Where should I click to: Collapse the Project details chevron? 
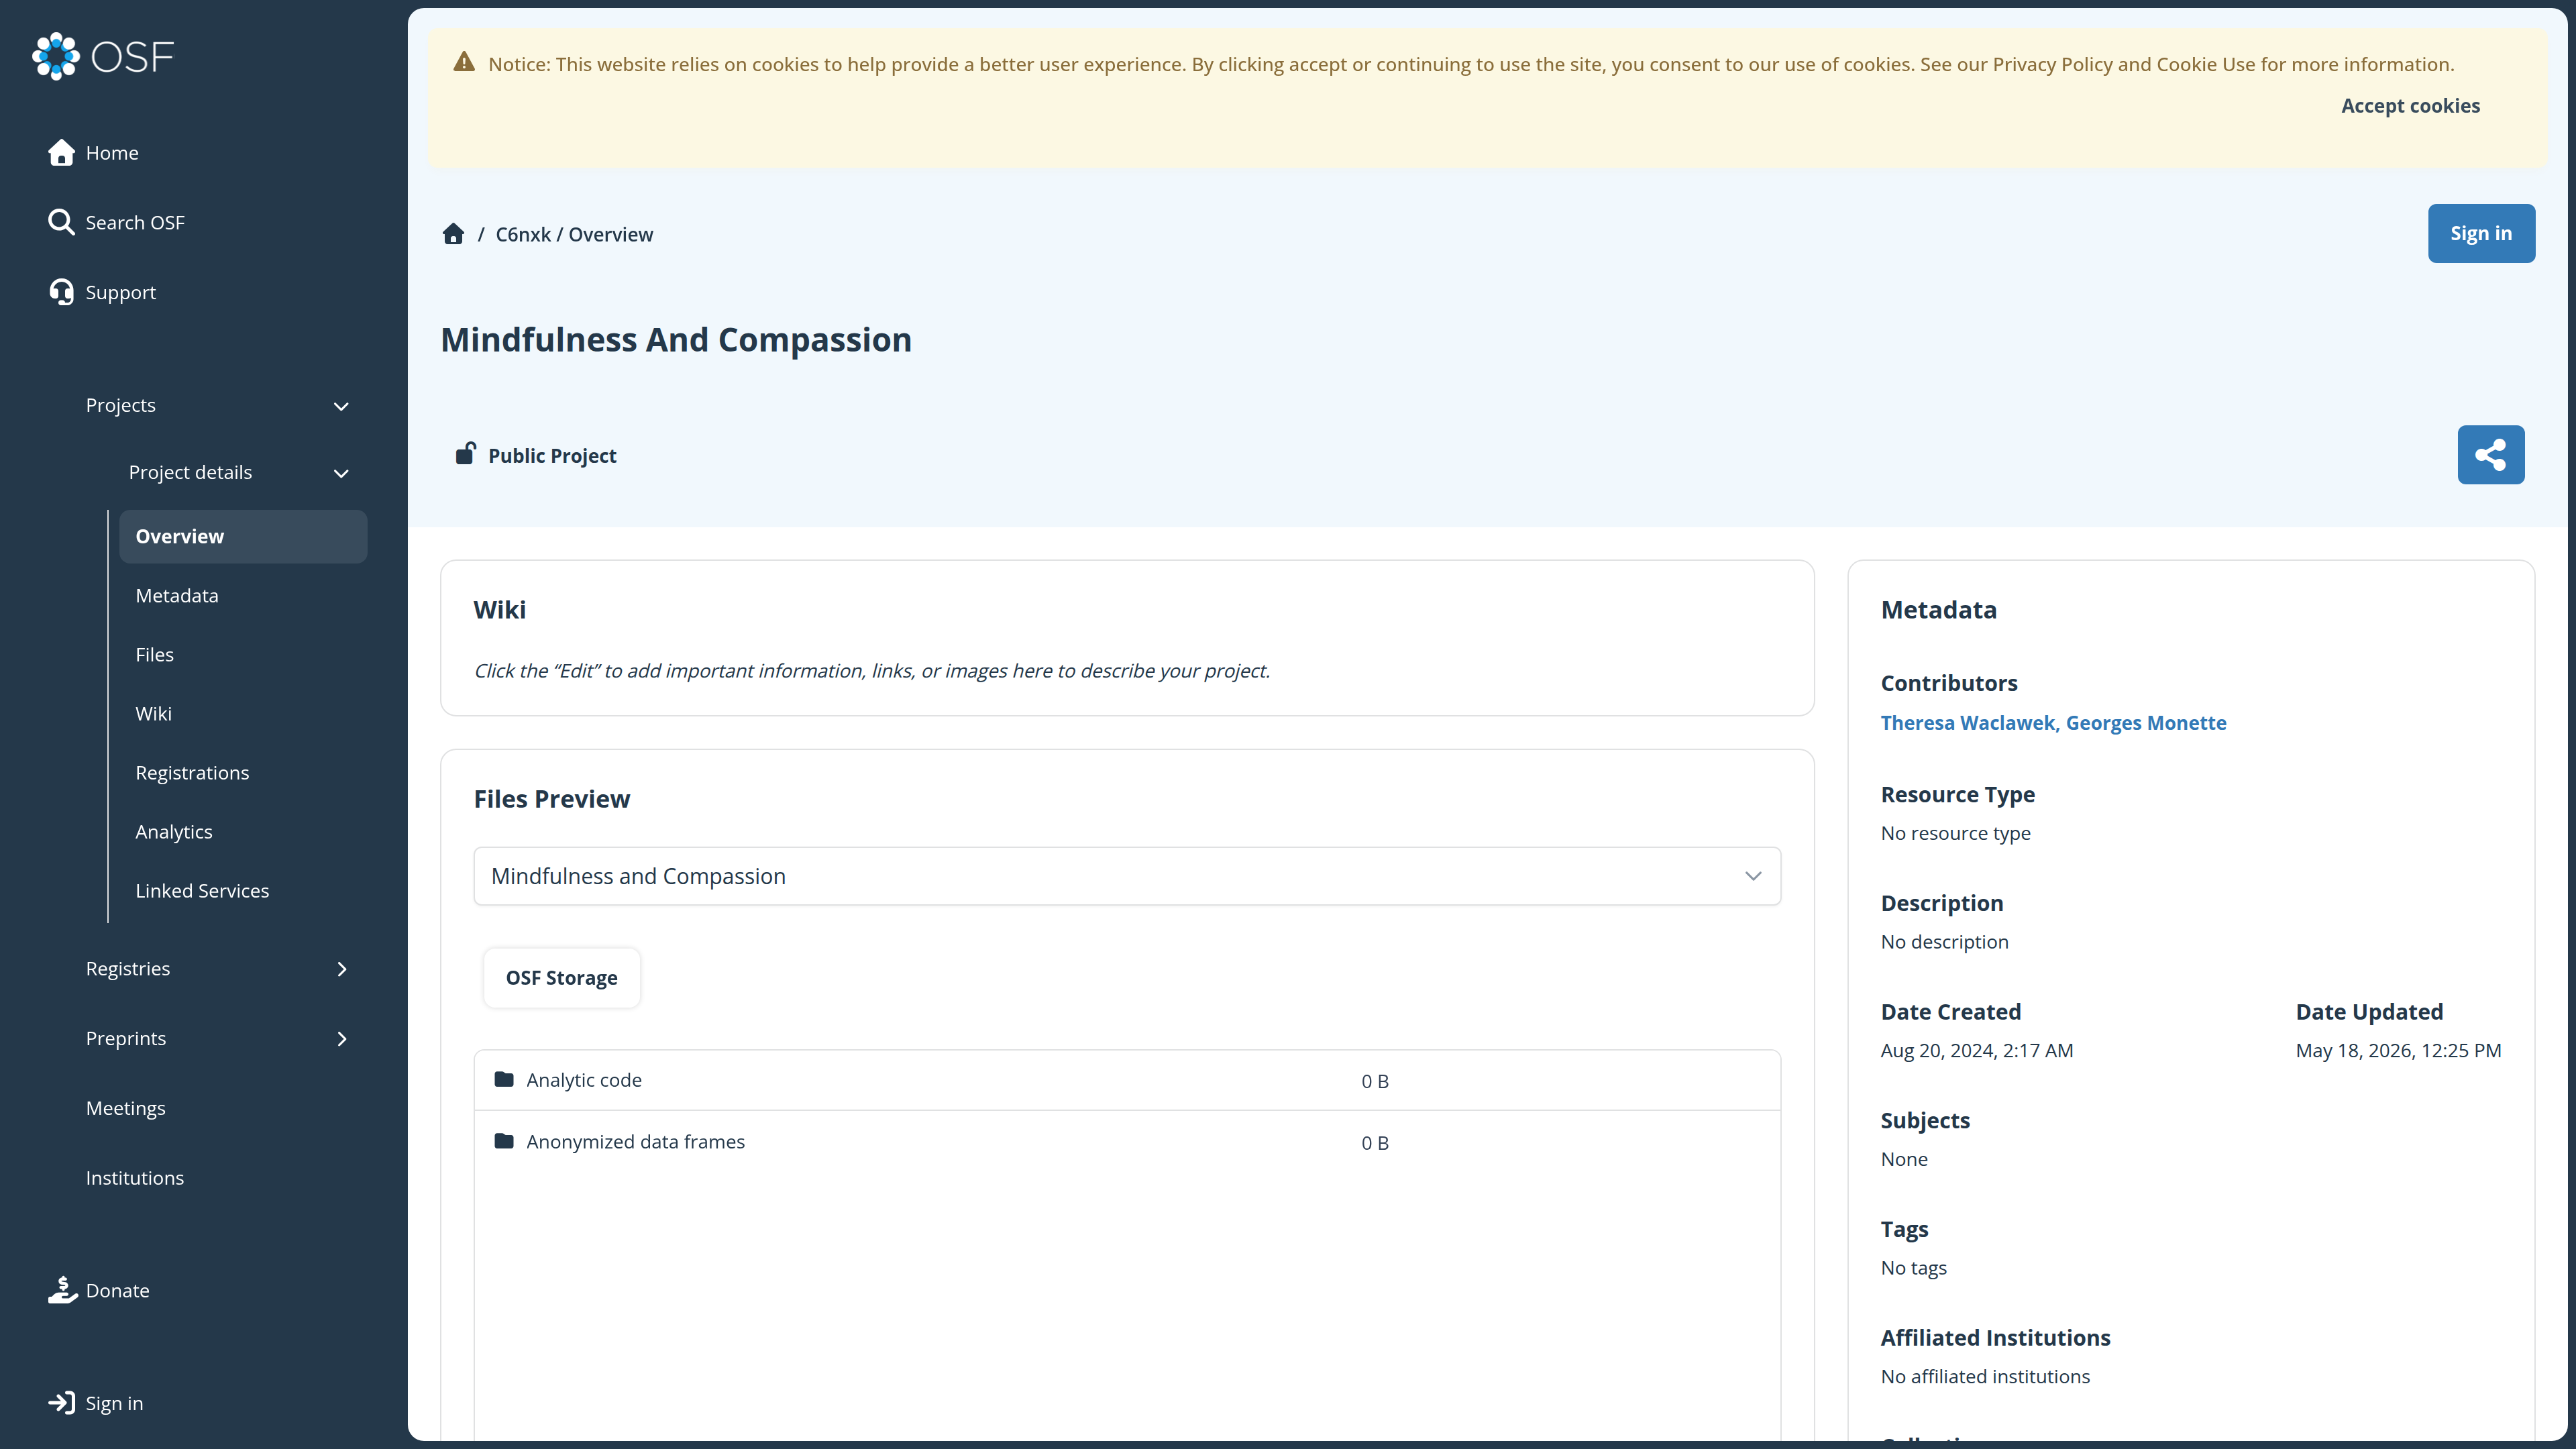pos(341,473)
